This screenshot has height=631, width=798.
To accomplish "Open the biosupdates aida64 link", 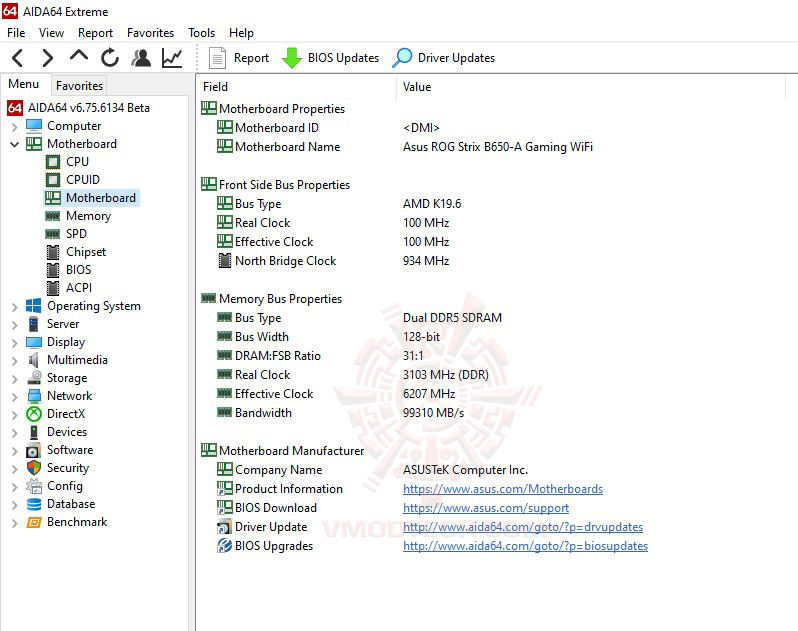I will click(x=525, y=546).
